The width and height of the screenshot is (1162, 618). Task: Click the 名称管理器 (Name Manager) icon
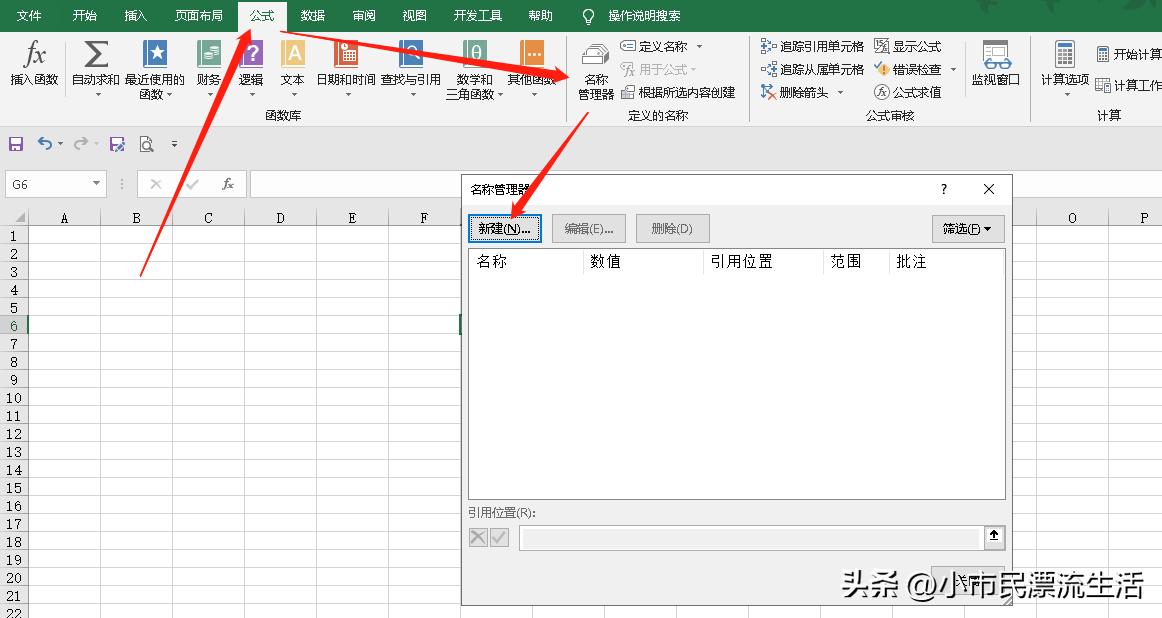[x=595, y=68]
